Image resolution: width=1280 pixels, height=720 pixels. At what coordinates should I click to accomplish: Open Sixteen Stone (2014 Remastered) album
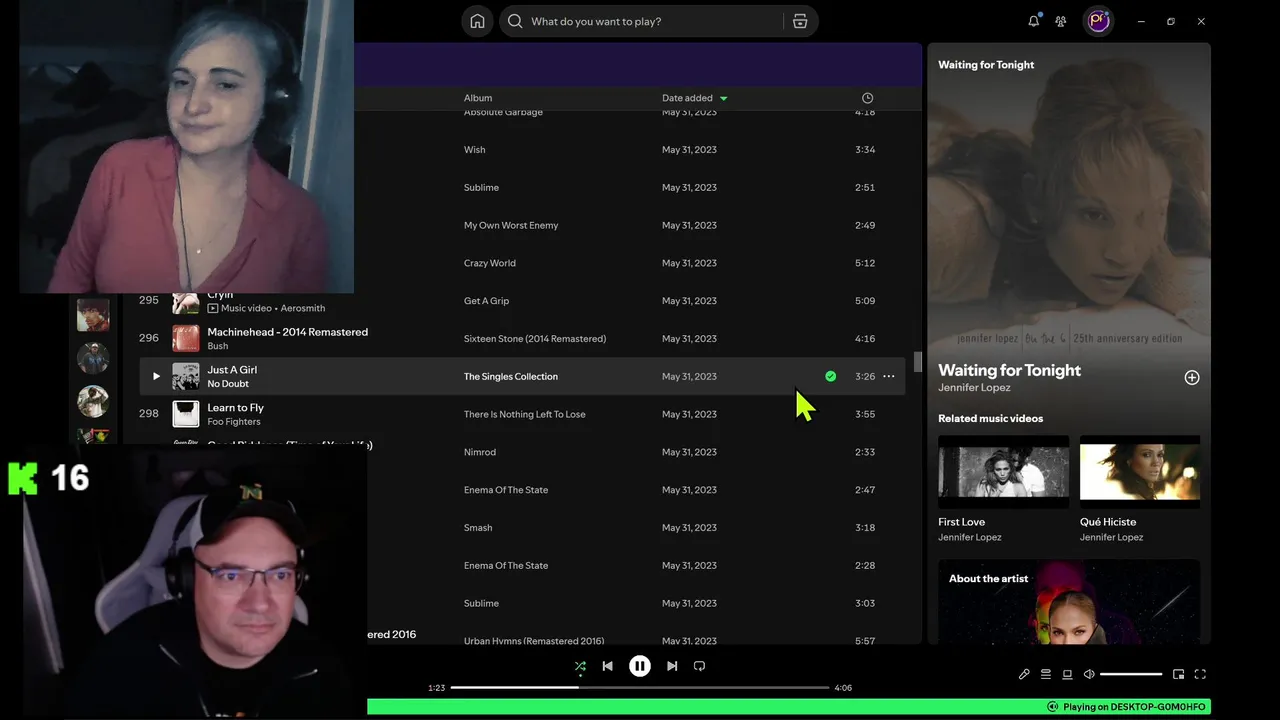coord(535,339)
